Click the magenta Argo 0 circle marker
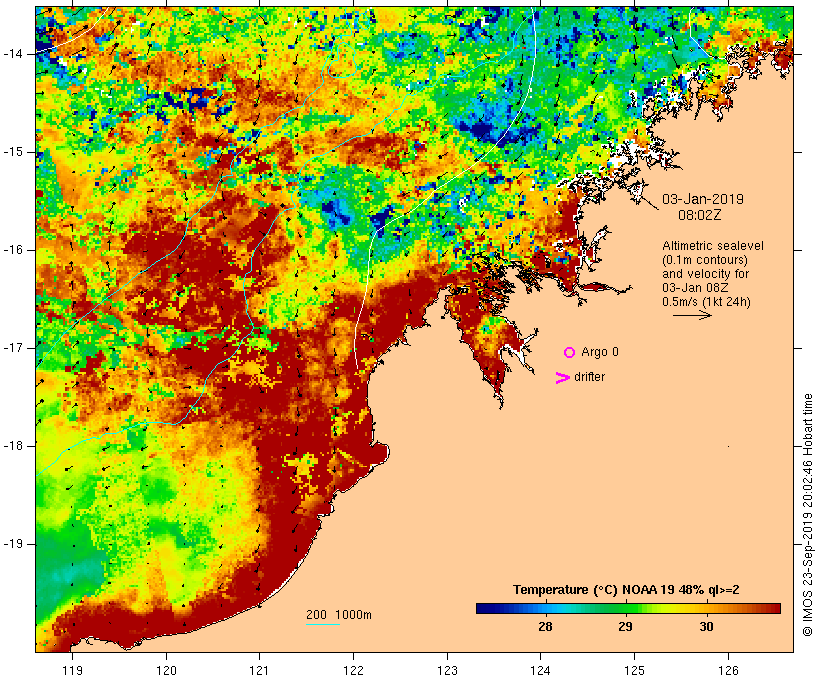 pos(570,353)
